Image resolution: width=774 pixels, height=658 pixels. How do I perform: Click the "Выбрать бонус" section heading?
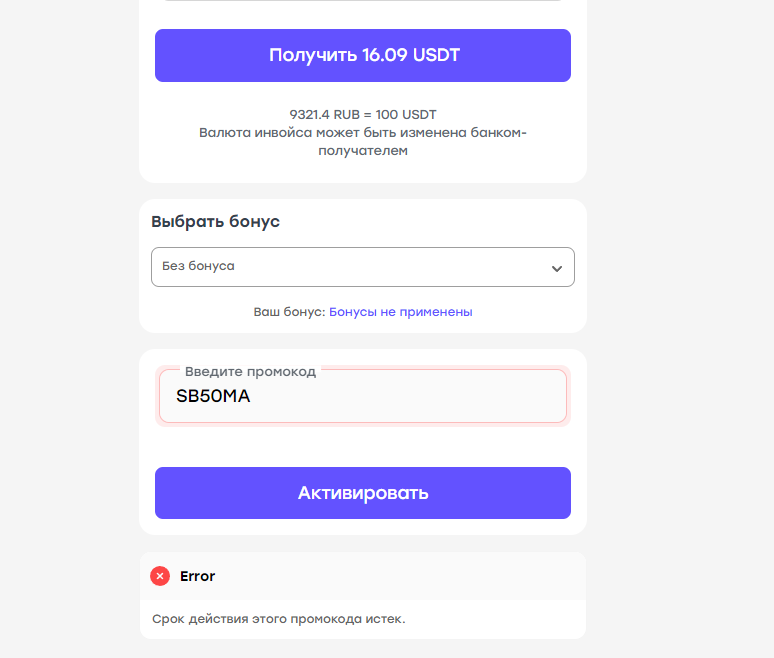click(215, 222)
